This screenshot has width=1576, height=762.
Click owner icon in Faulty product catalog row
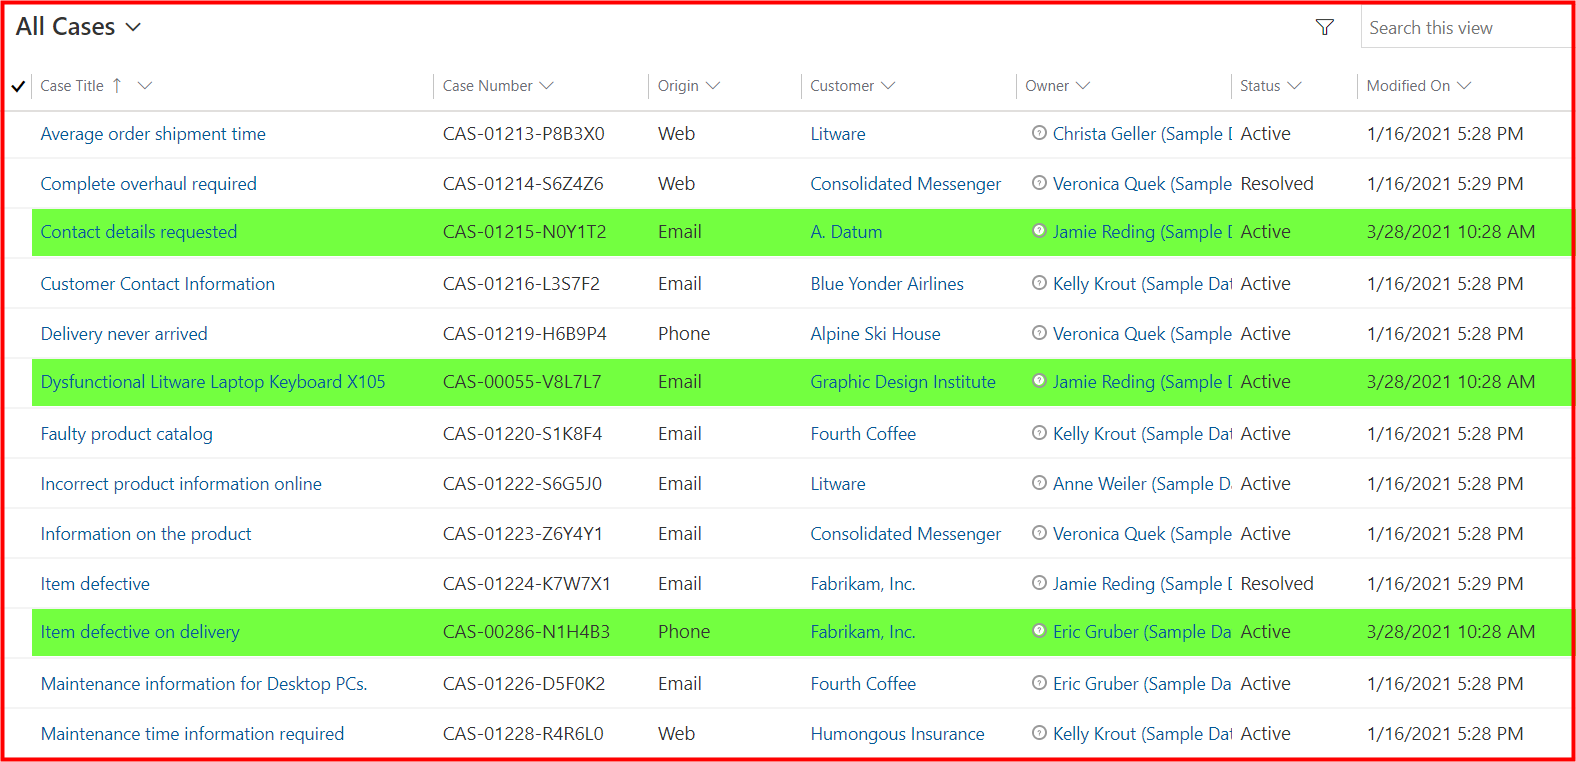pyautogui.click(x=1039, y=432)
